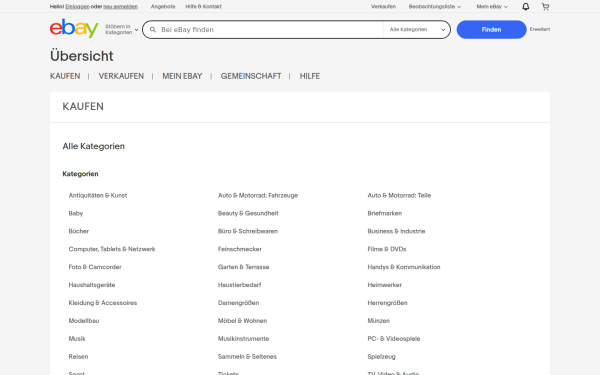The image size is (600, 375).
Task: Open the Musik category
Action: 77,339
